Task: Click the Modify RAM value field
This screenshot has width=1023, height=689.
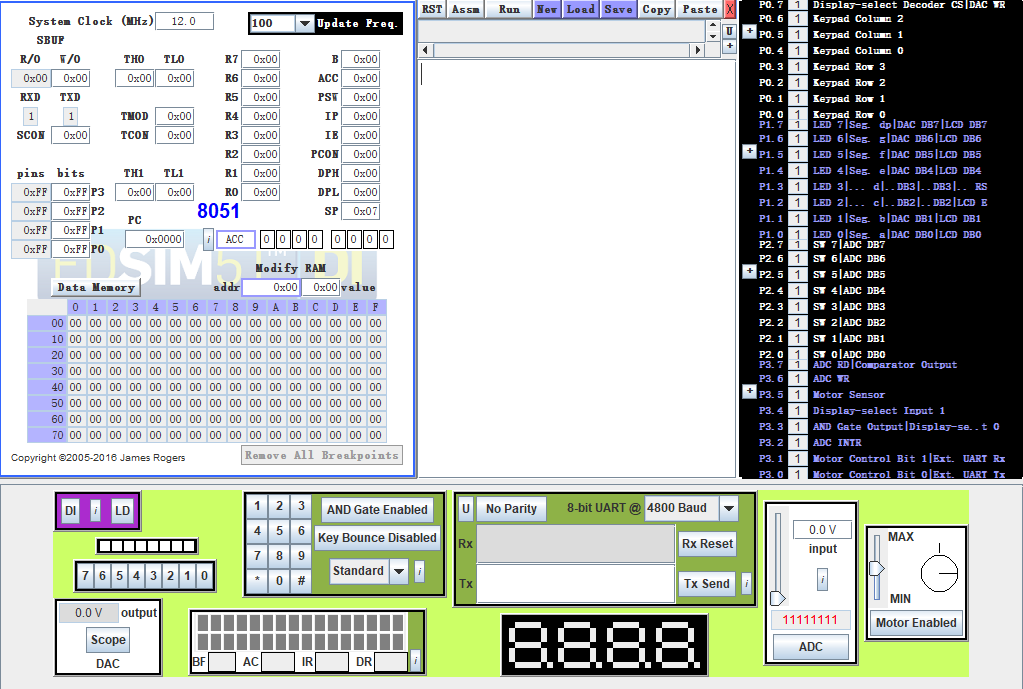Action: (320, 287)
